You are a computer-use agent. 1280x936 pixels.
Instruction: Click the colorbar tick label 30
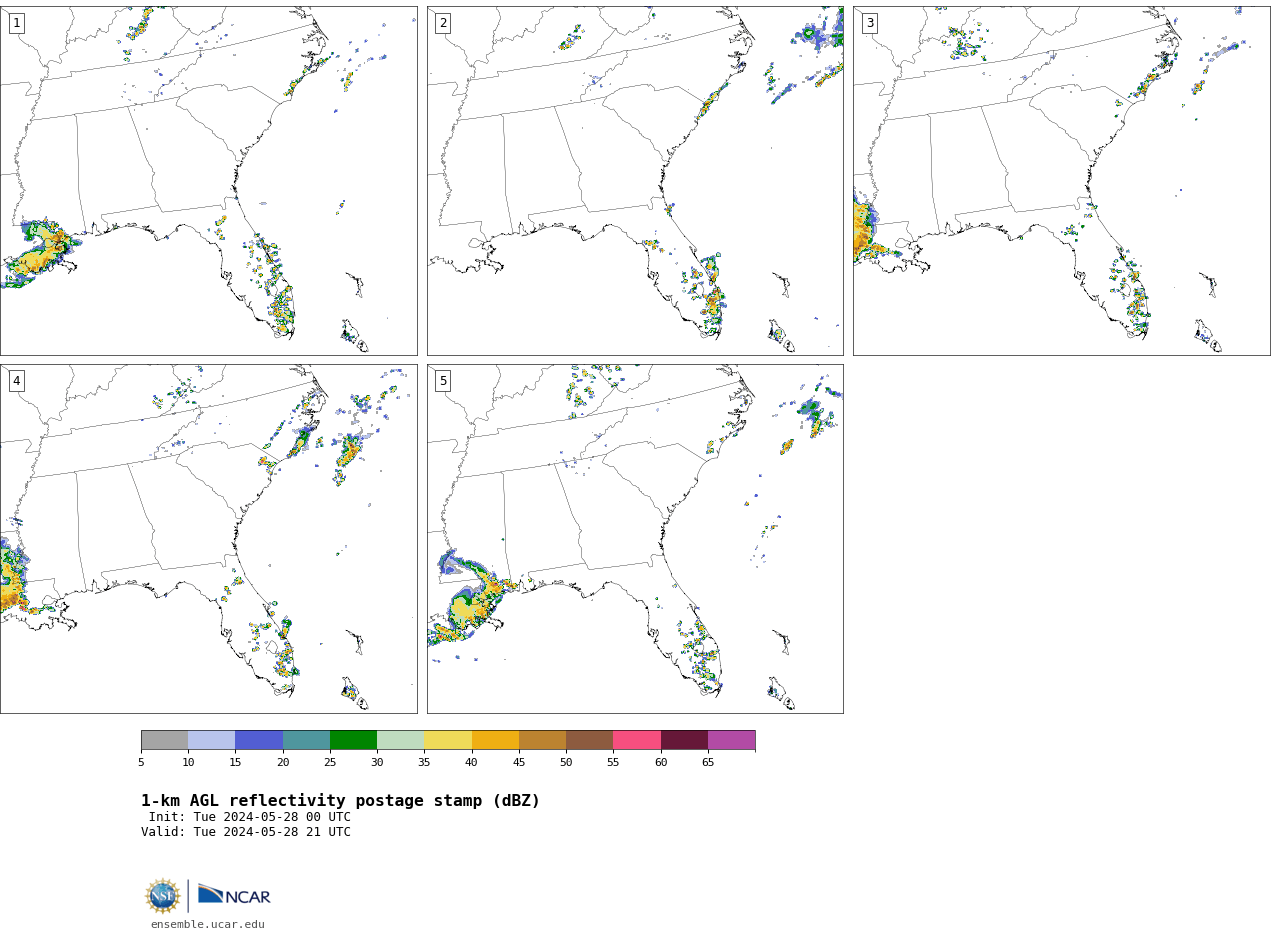377,763
